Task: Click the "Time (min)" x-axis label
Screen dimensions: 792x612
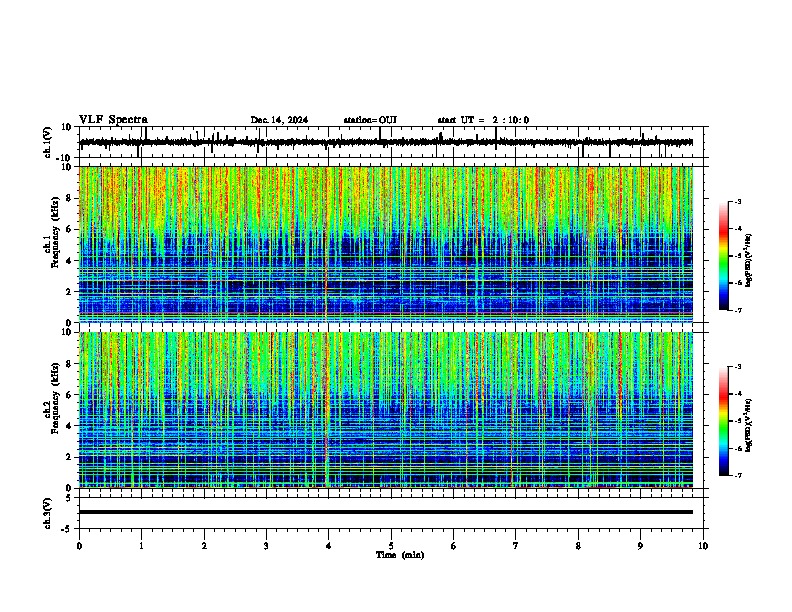Action: [x=400, y=555]
